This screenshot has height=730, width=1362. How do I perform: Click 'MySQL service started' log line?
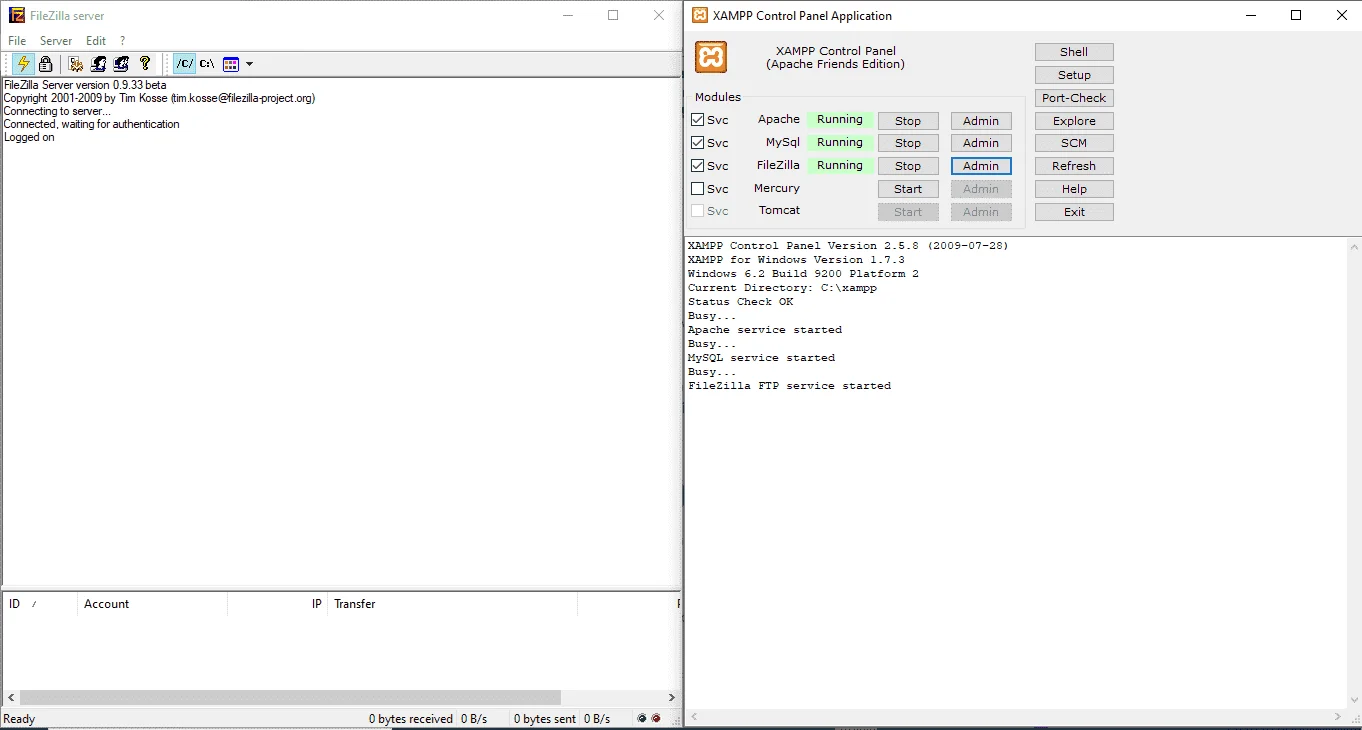[761, 358]
